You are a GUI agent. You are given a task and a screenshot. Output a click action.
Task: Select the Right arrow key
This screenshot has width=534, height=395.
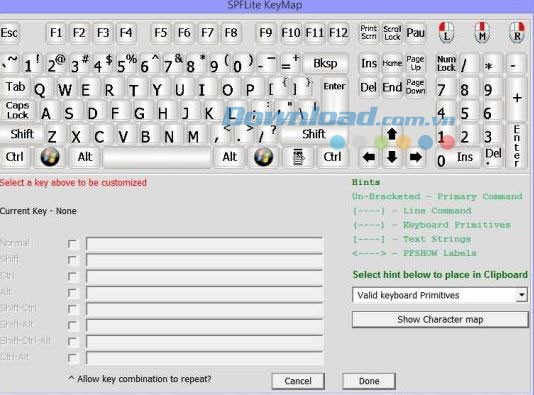click(415, 157)
